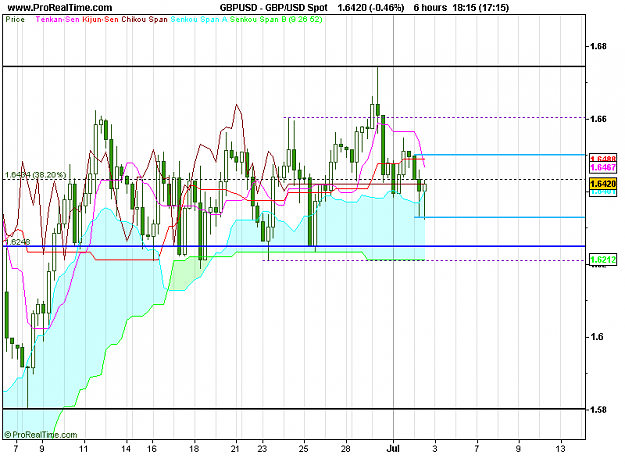This screenshot has width=625, height=469.
Task: Click the 13 date axis label
Action: click(561, 449)
